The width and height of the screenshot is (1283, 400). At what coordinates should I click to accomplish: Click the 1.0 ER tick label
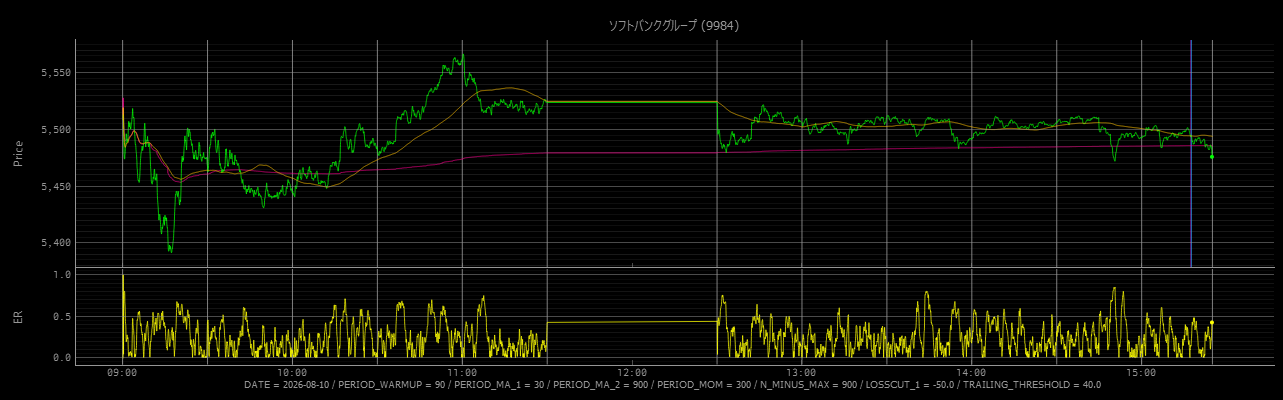[62, 274]
